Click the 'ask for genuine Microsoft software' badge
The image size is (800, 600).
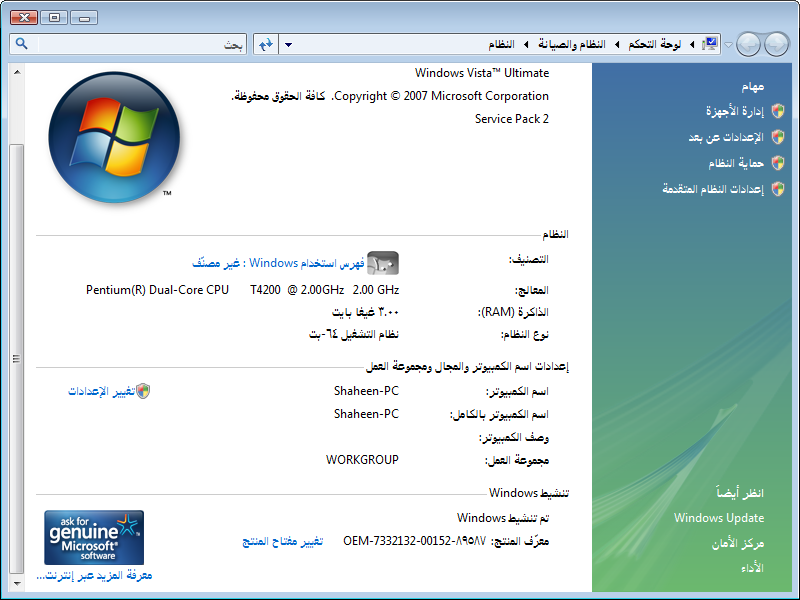(94, 537)
